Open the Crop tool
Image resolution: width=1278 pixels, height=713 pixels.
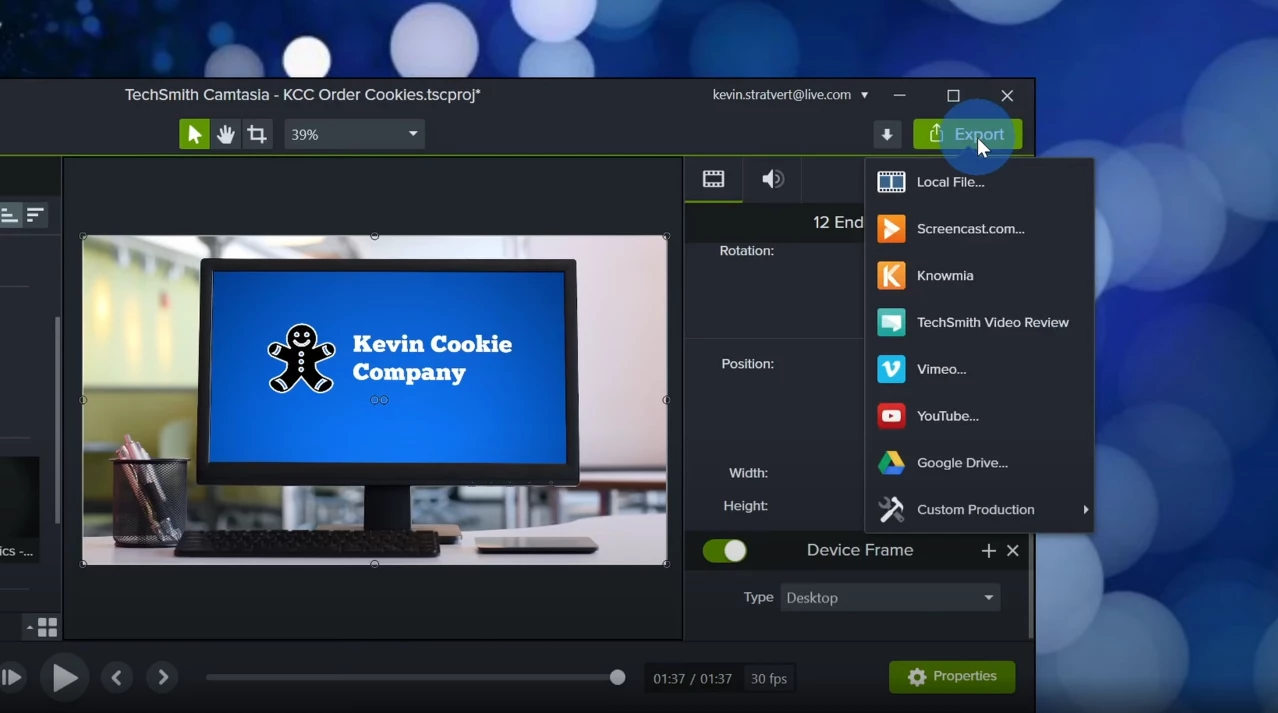[x=257, y=133]
